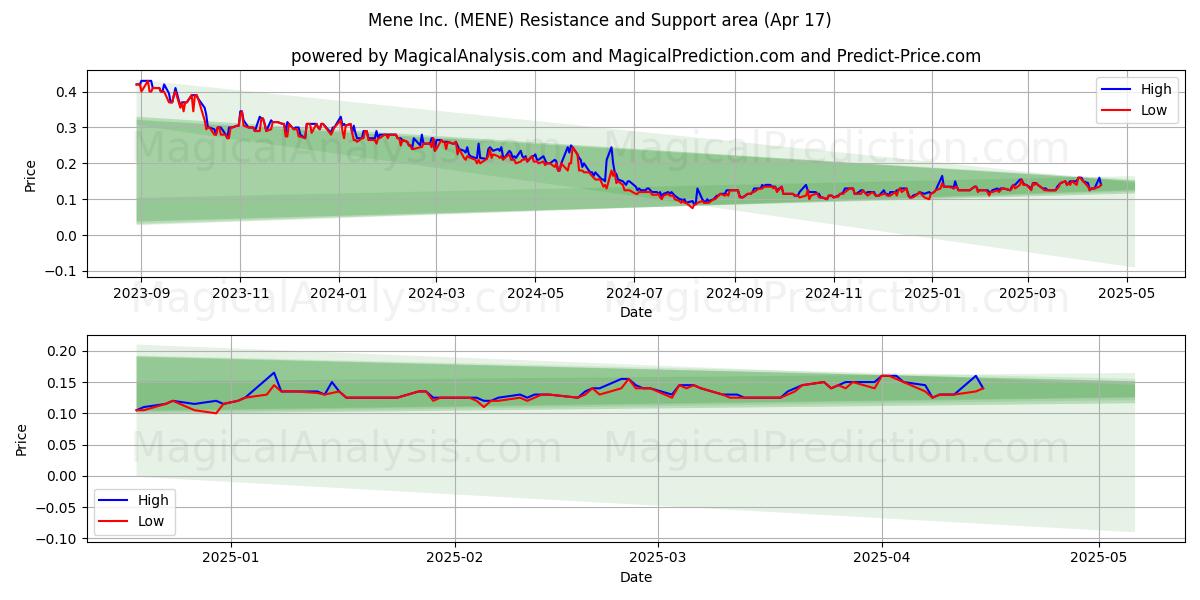
Task: Click the top chart x-axis label '2024-09'
Action: click(x=735, y=293)
